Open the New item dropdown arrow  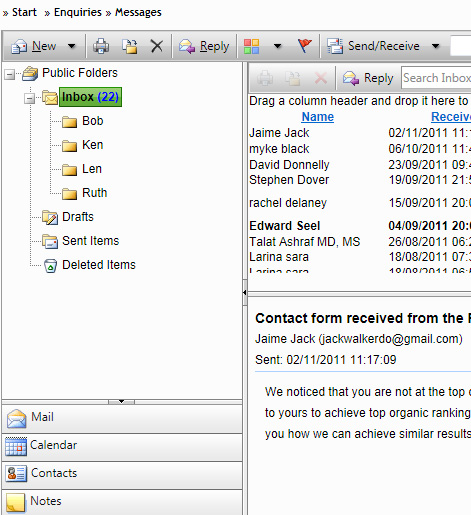(x=72, y=46)
